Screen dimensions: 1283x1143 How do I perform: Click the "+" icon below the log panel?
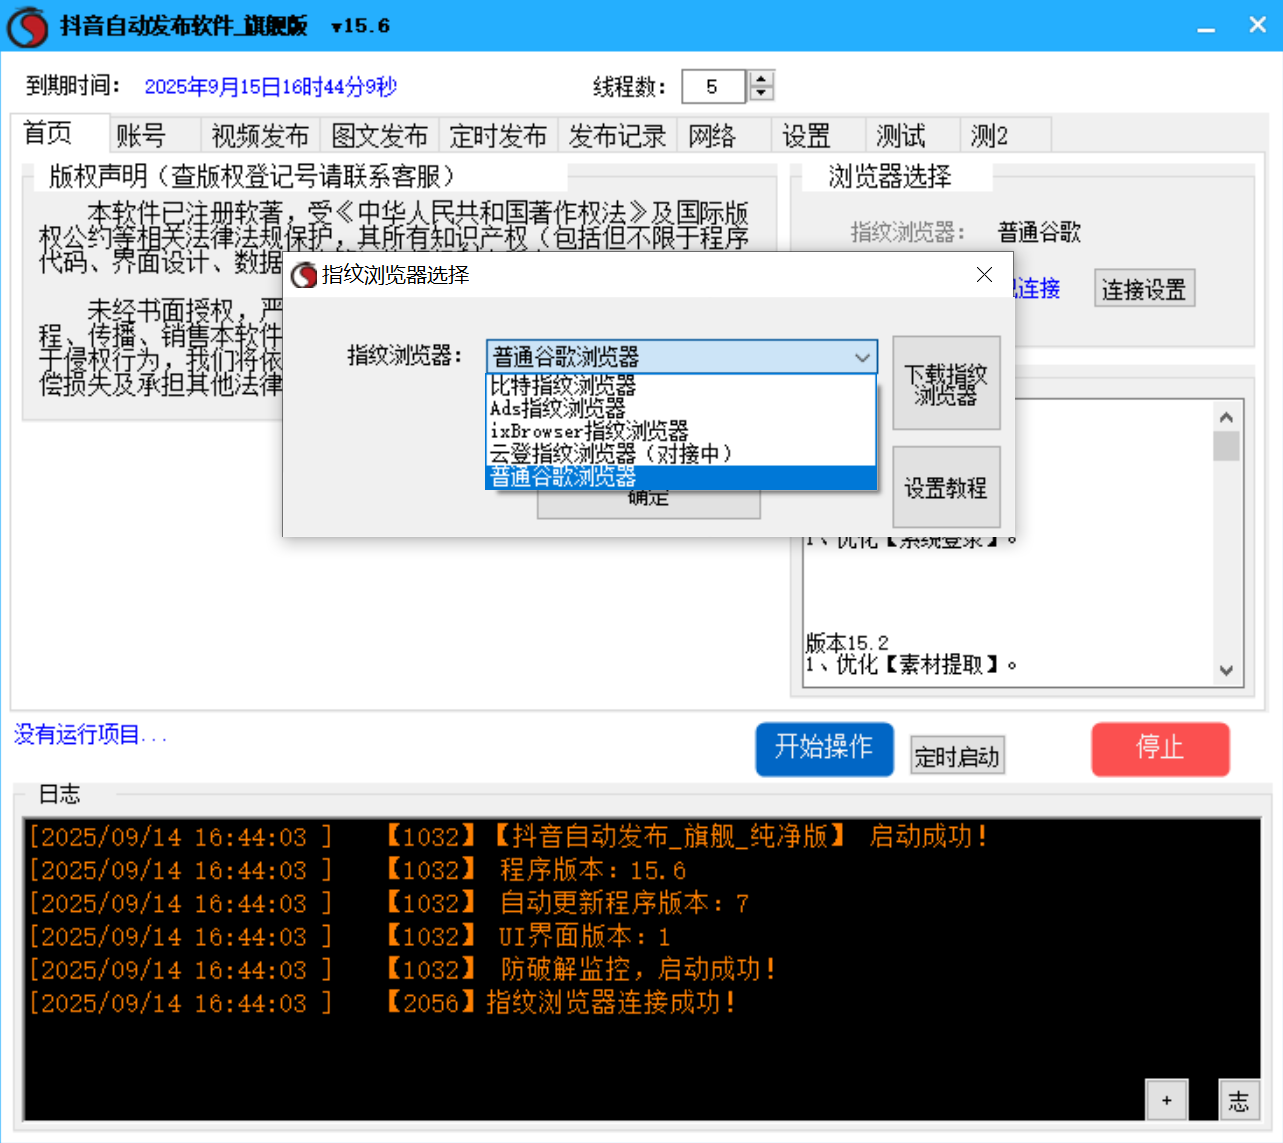pyautogui.click(x=1166, y=1100)
